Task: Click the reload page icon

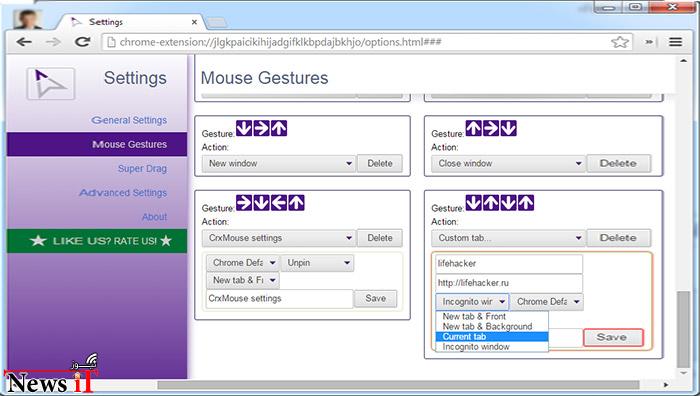Action: pyautogui.click(x=82, y=42)
